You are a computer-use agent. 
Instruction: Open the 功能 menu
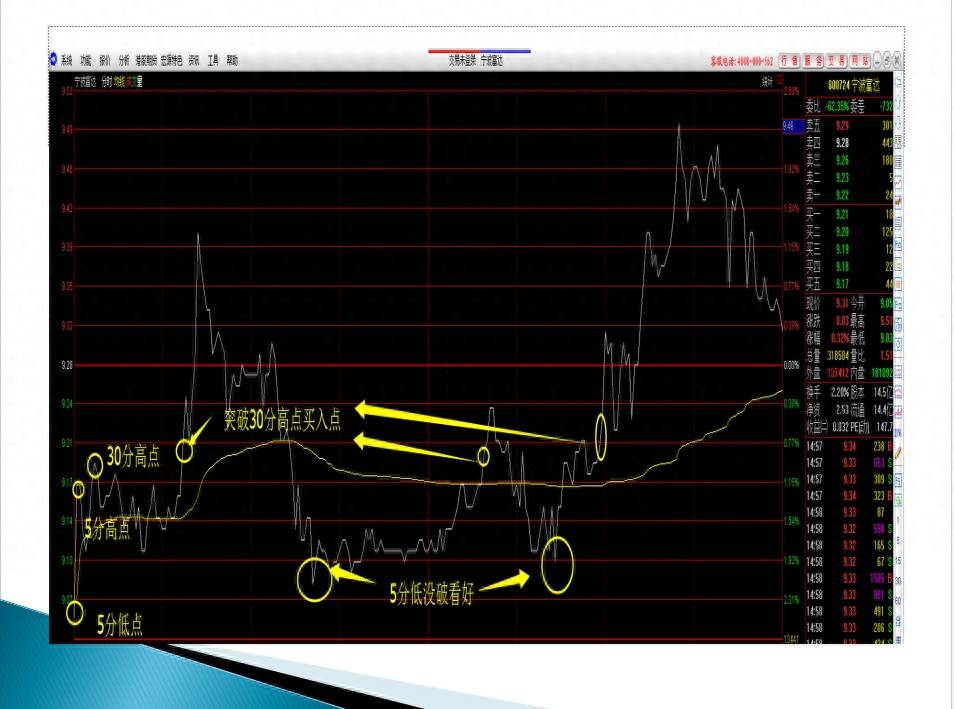coord(86,60)
